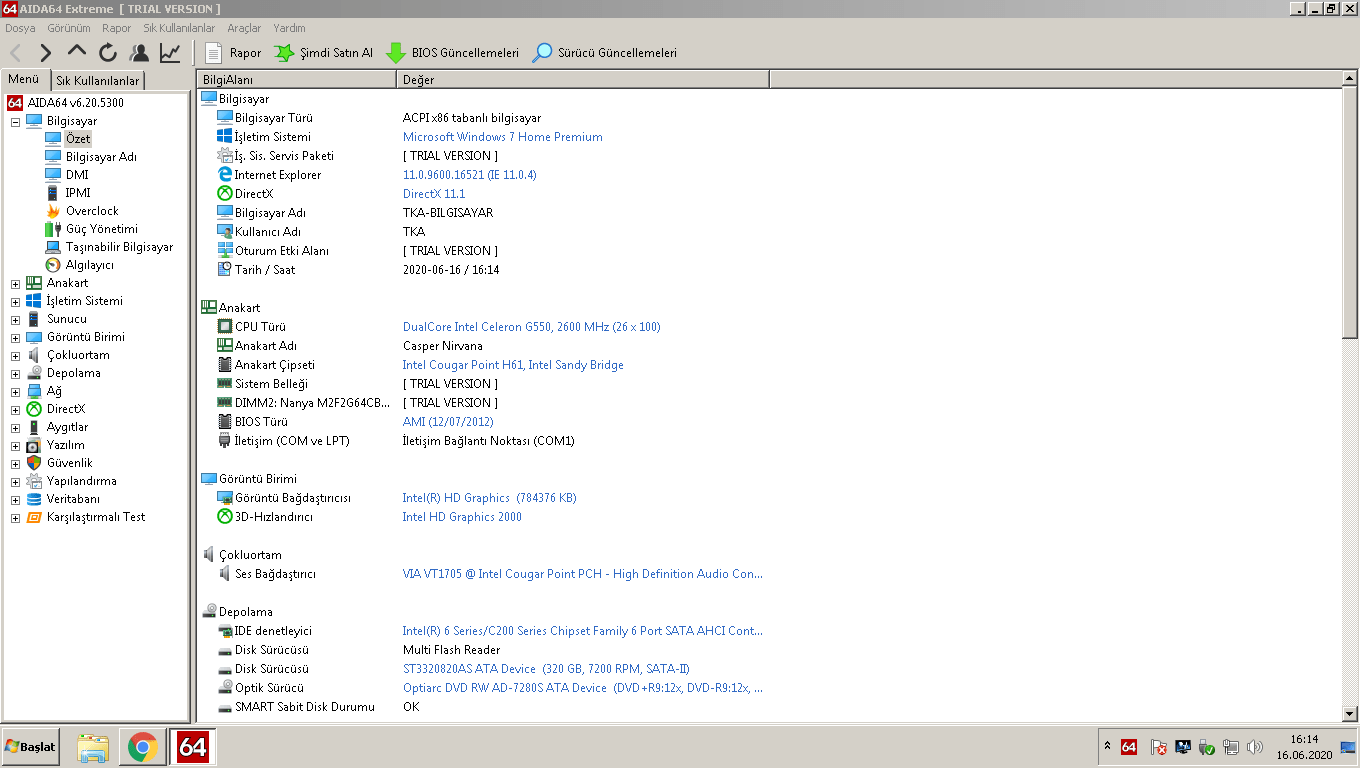This screenshot has width=1360, height=768.
Task: Open Intel Cougar Point H61 chipset link
Action: (x=513, y=365)
